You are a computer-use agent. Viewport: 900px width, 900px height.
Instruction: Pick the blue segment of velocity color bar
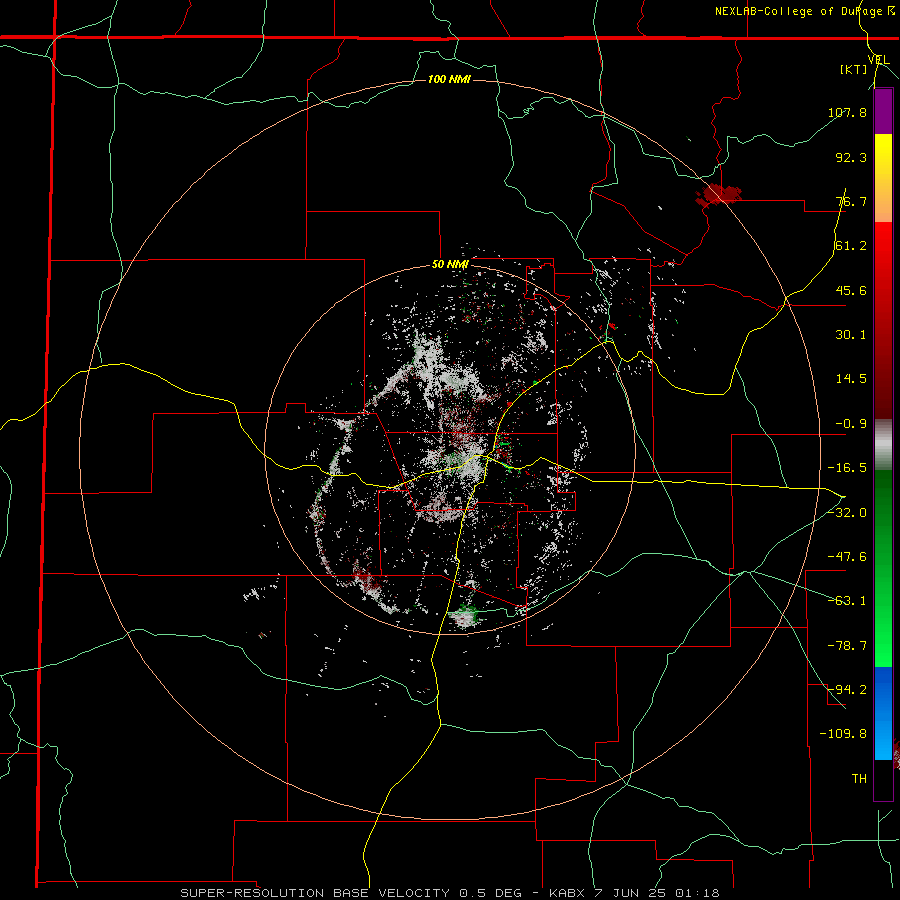(883, 713)
